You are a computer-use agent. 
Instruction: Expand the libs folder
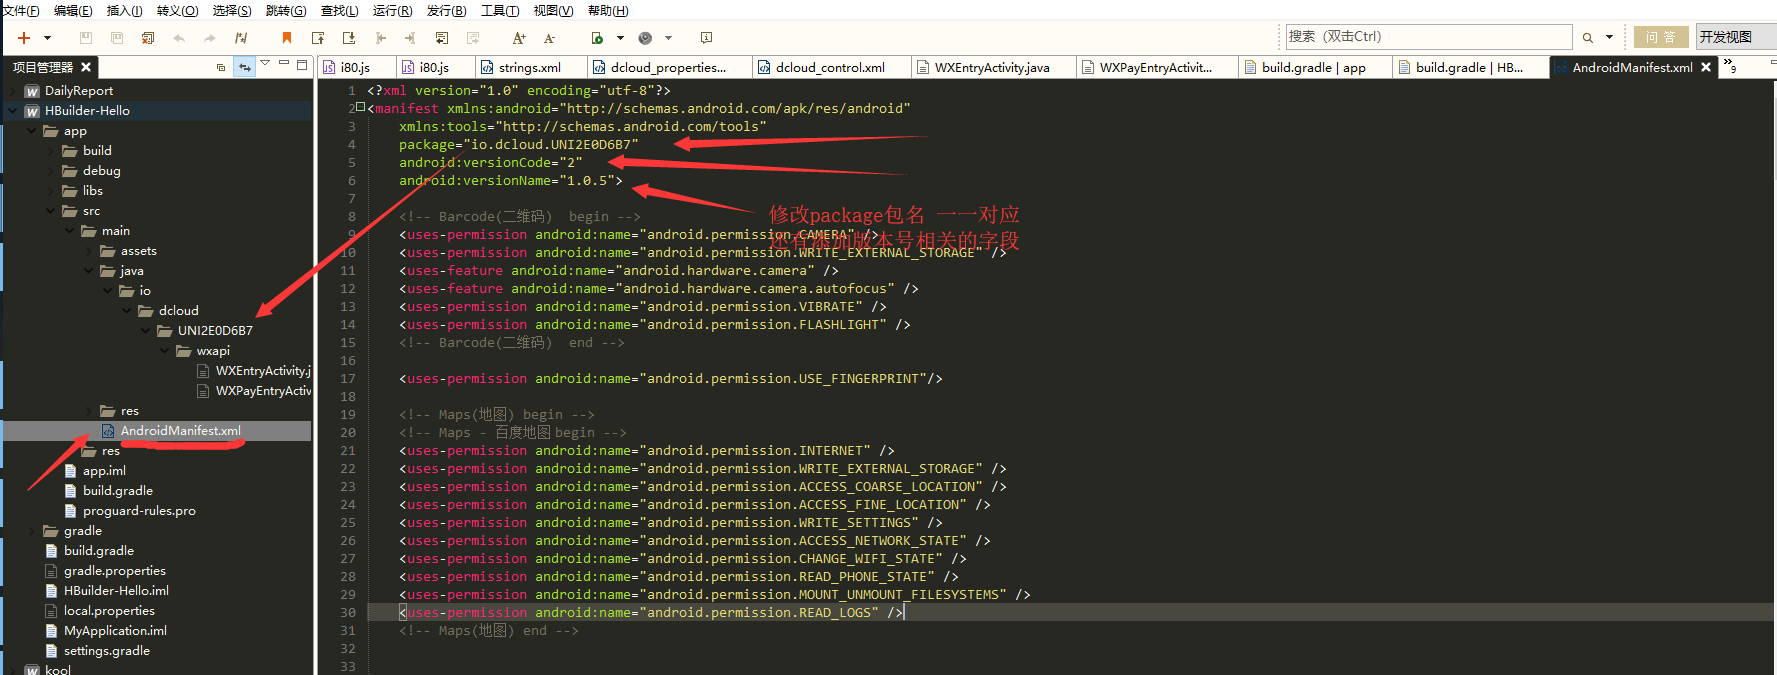pyautogui.click(x=51, y=191)
